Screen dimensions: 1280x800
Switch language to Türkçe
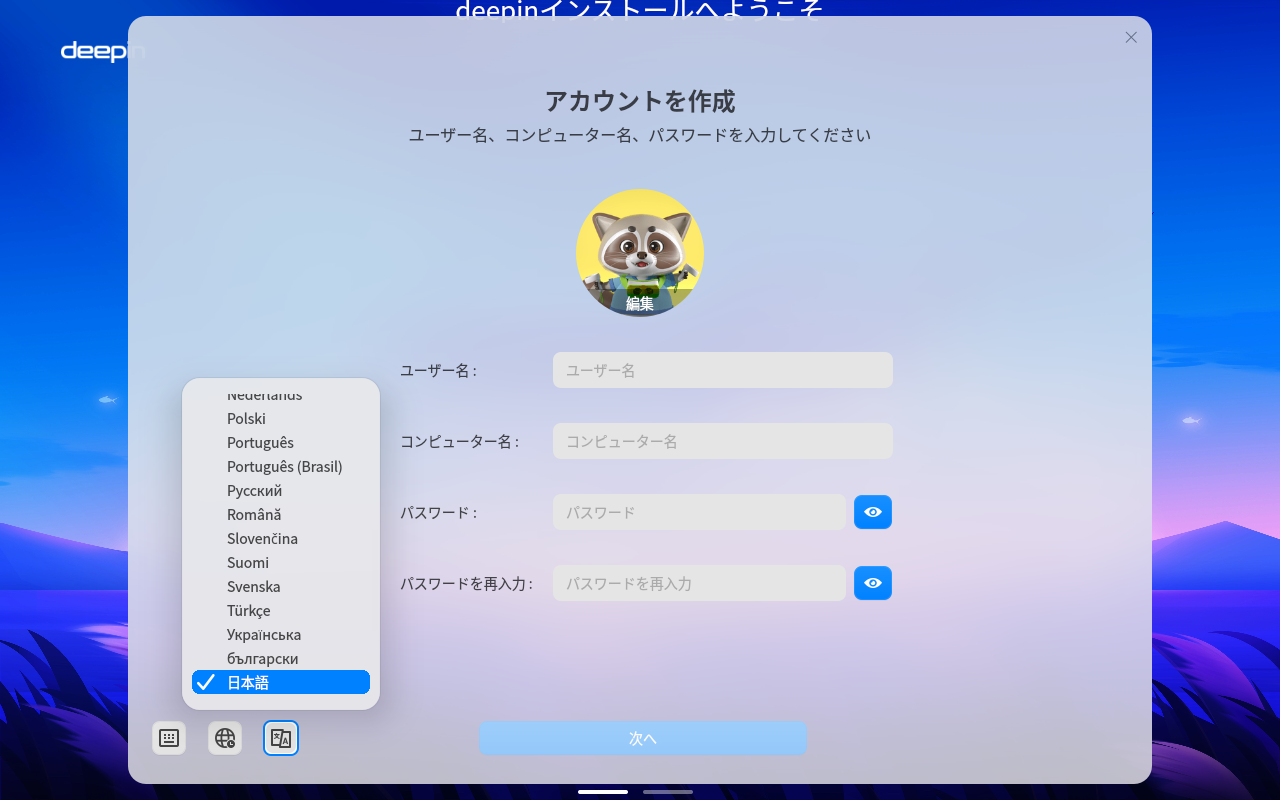coord(281,610)
